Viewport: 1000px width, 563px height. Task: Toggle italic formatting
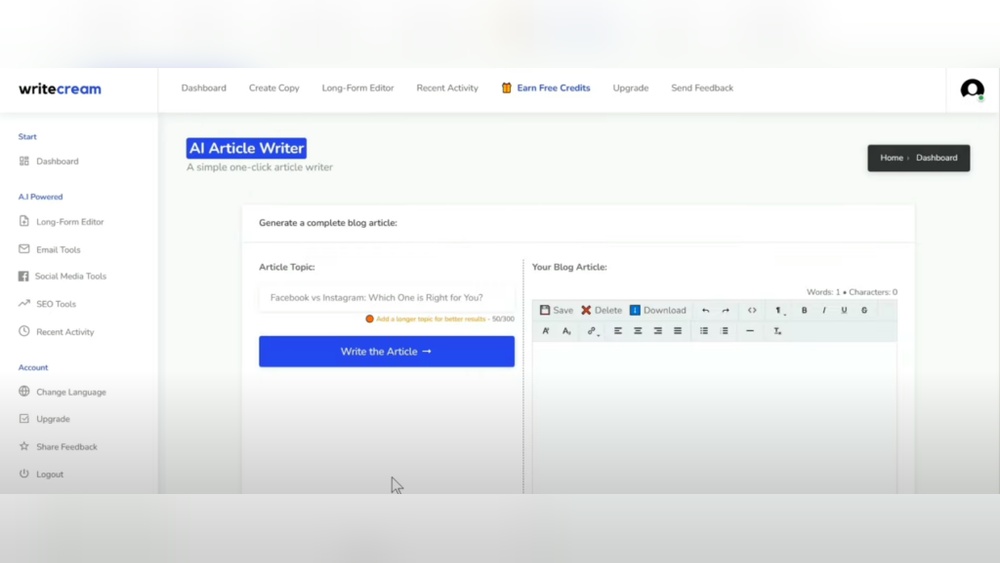(x=824, y=311)
